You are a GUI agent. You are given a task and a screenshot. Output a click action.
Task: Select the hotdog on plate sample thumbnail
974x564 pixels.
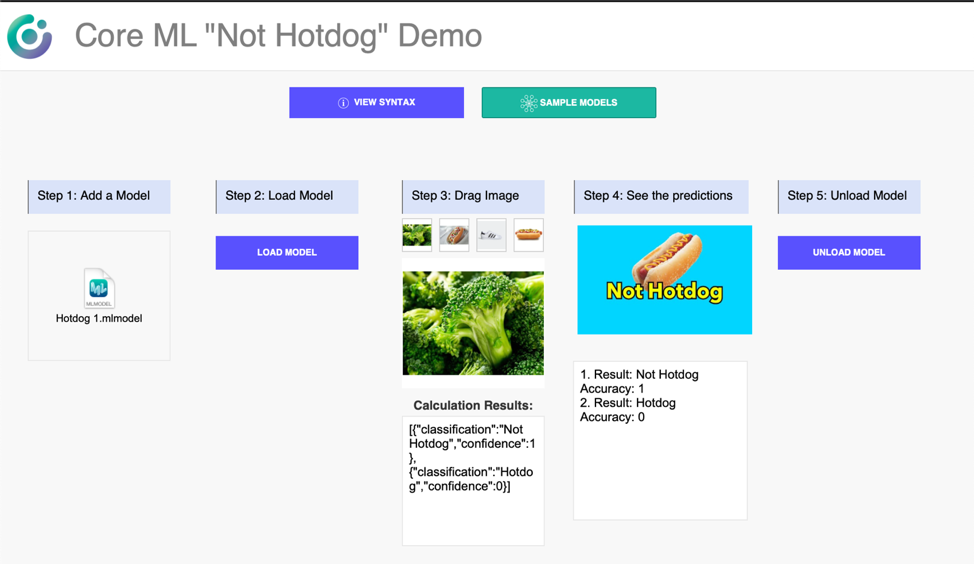(x=454, y=235)
